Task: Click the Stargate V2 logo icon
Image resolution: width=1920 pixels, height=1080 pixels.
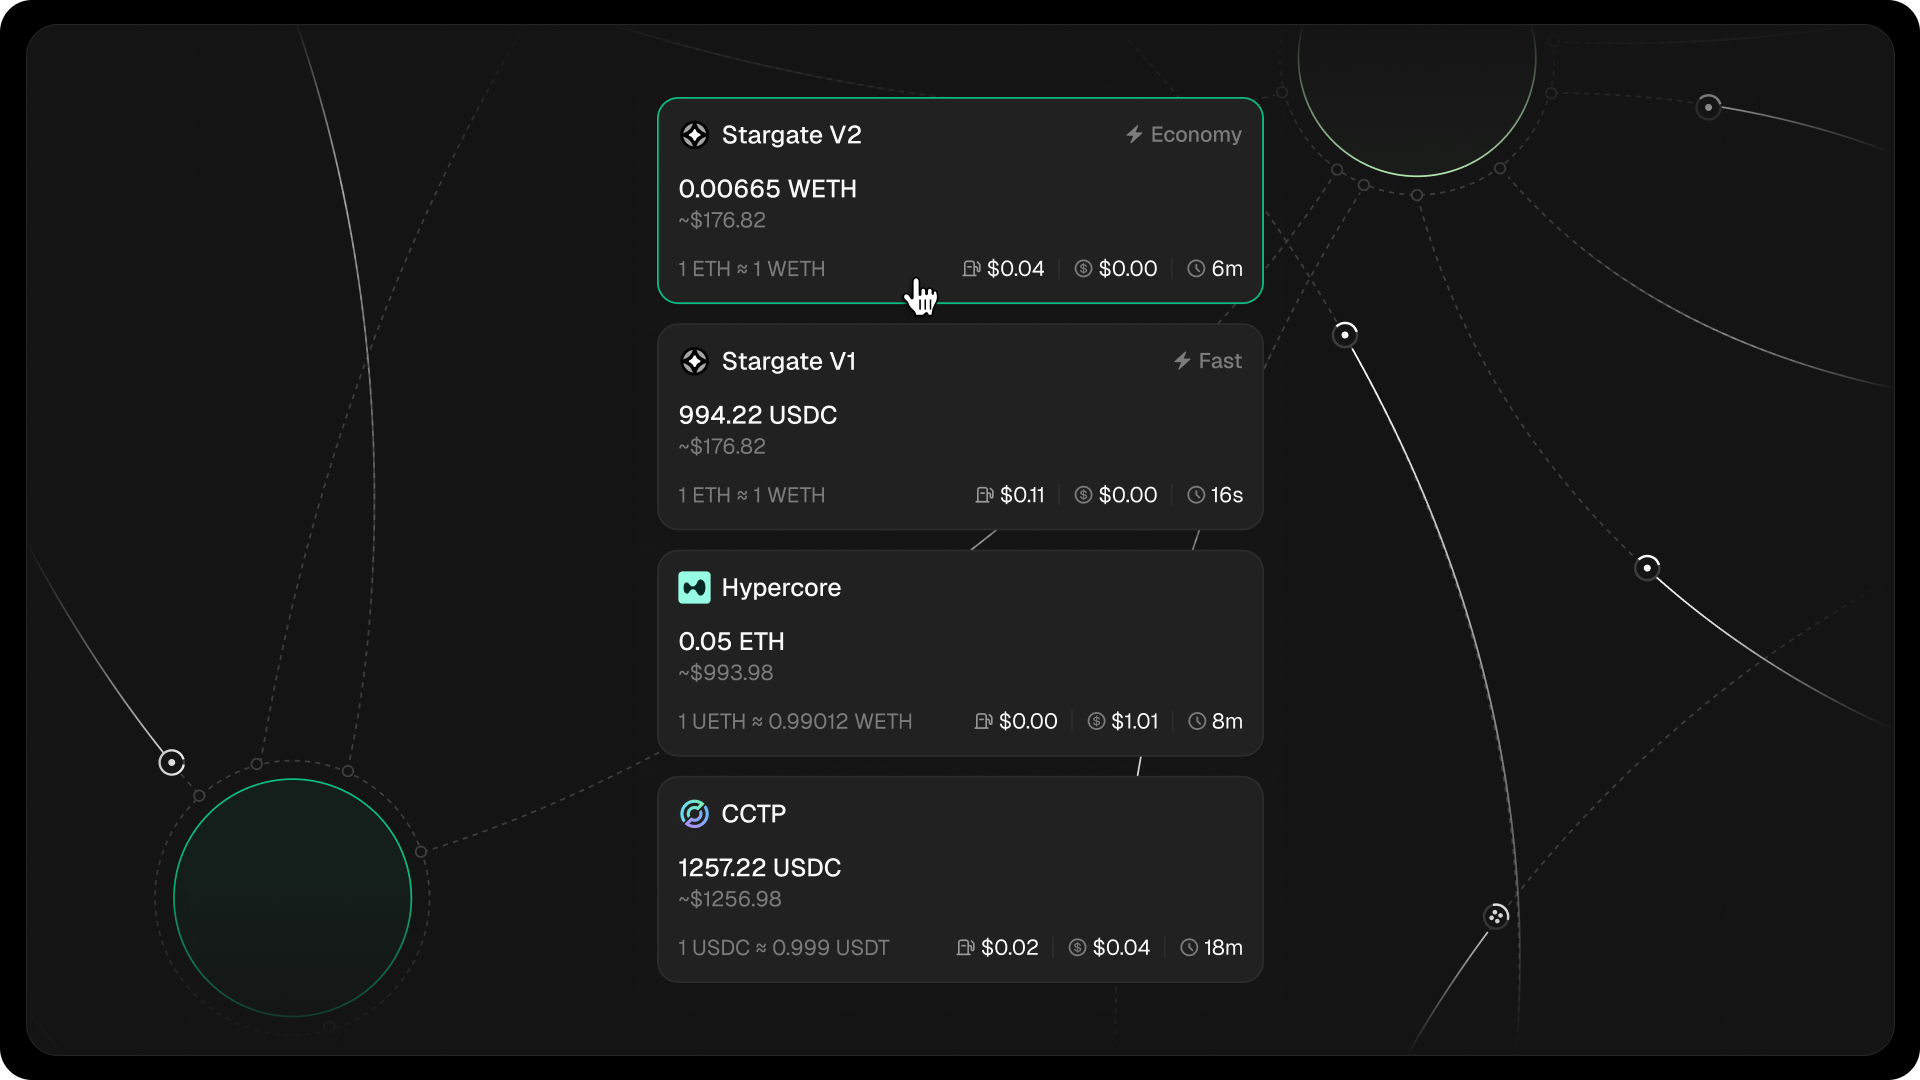Action: tap(694, 135)
